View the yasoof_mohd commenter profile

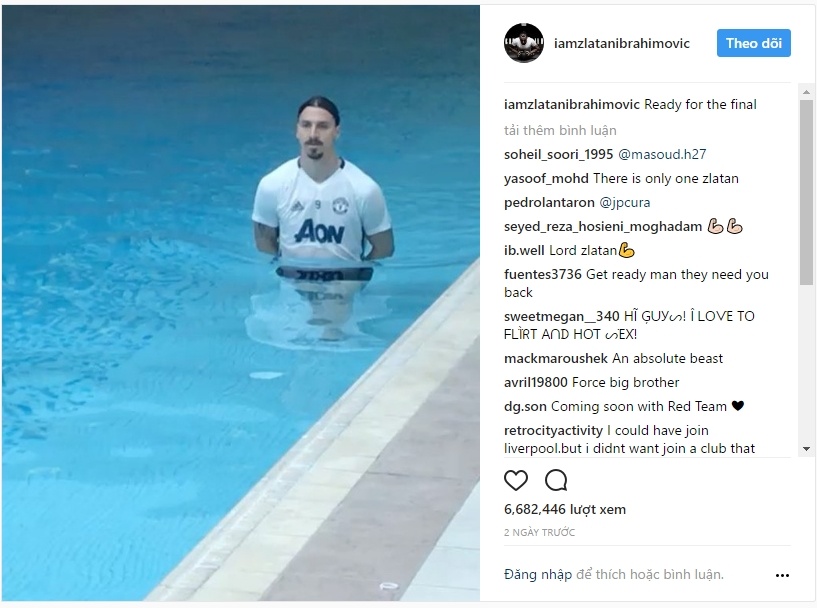point(546,179)
